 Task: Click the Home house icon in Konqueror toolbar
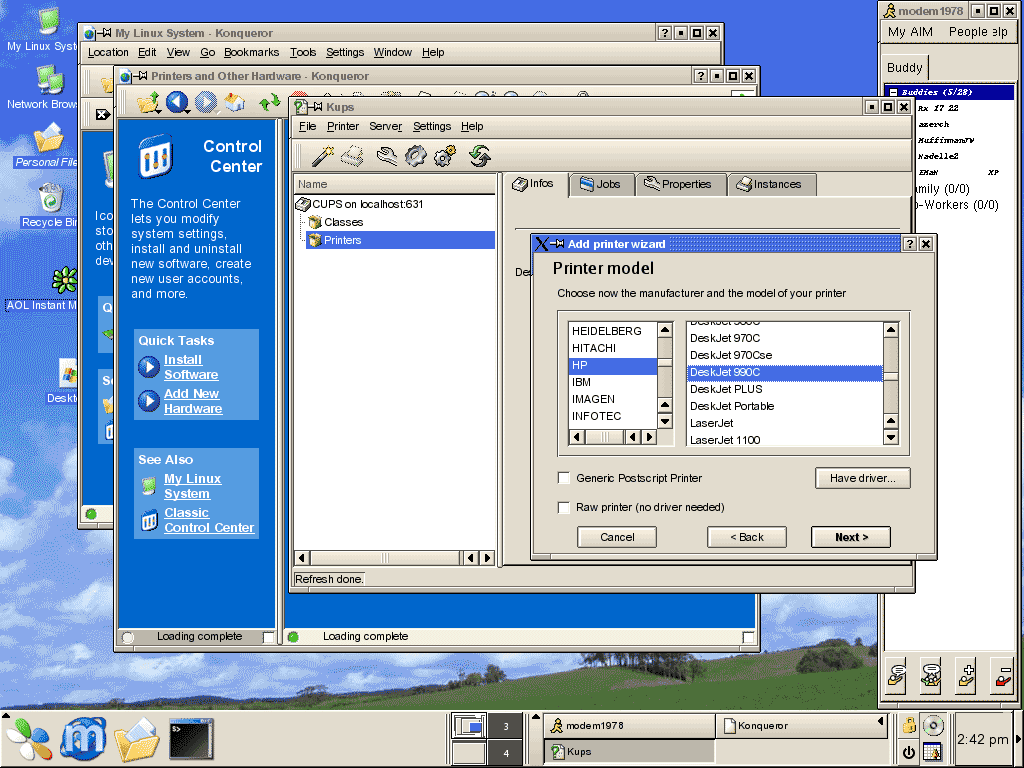point(235,103)
